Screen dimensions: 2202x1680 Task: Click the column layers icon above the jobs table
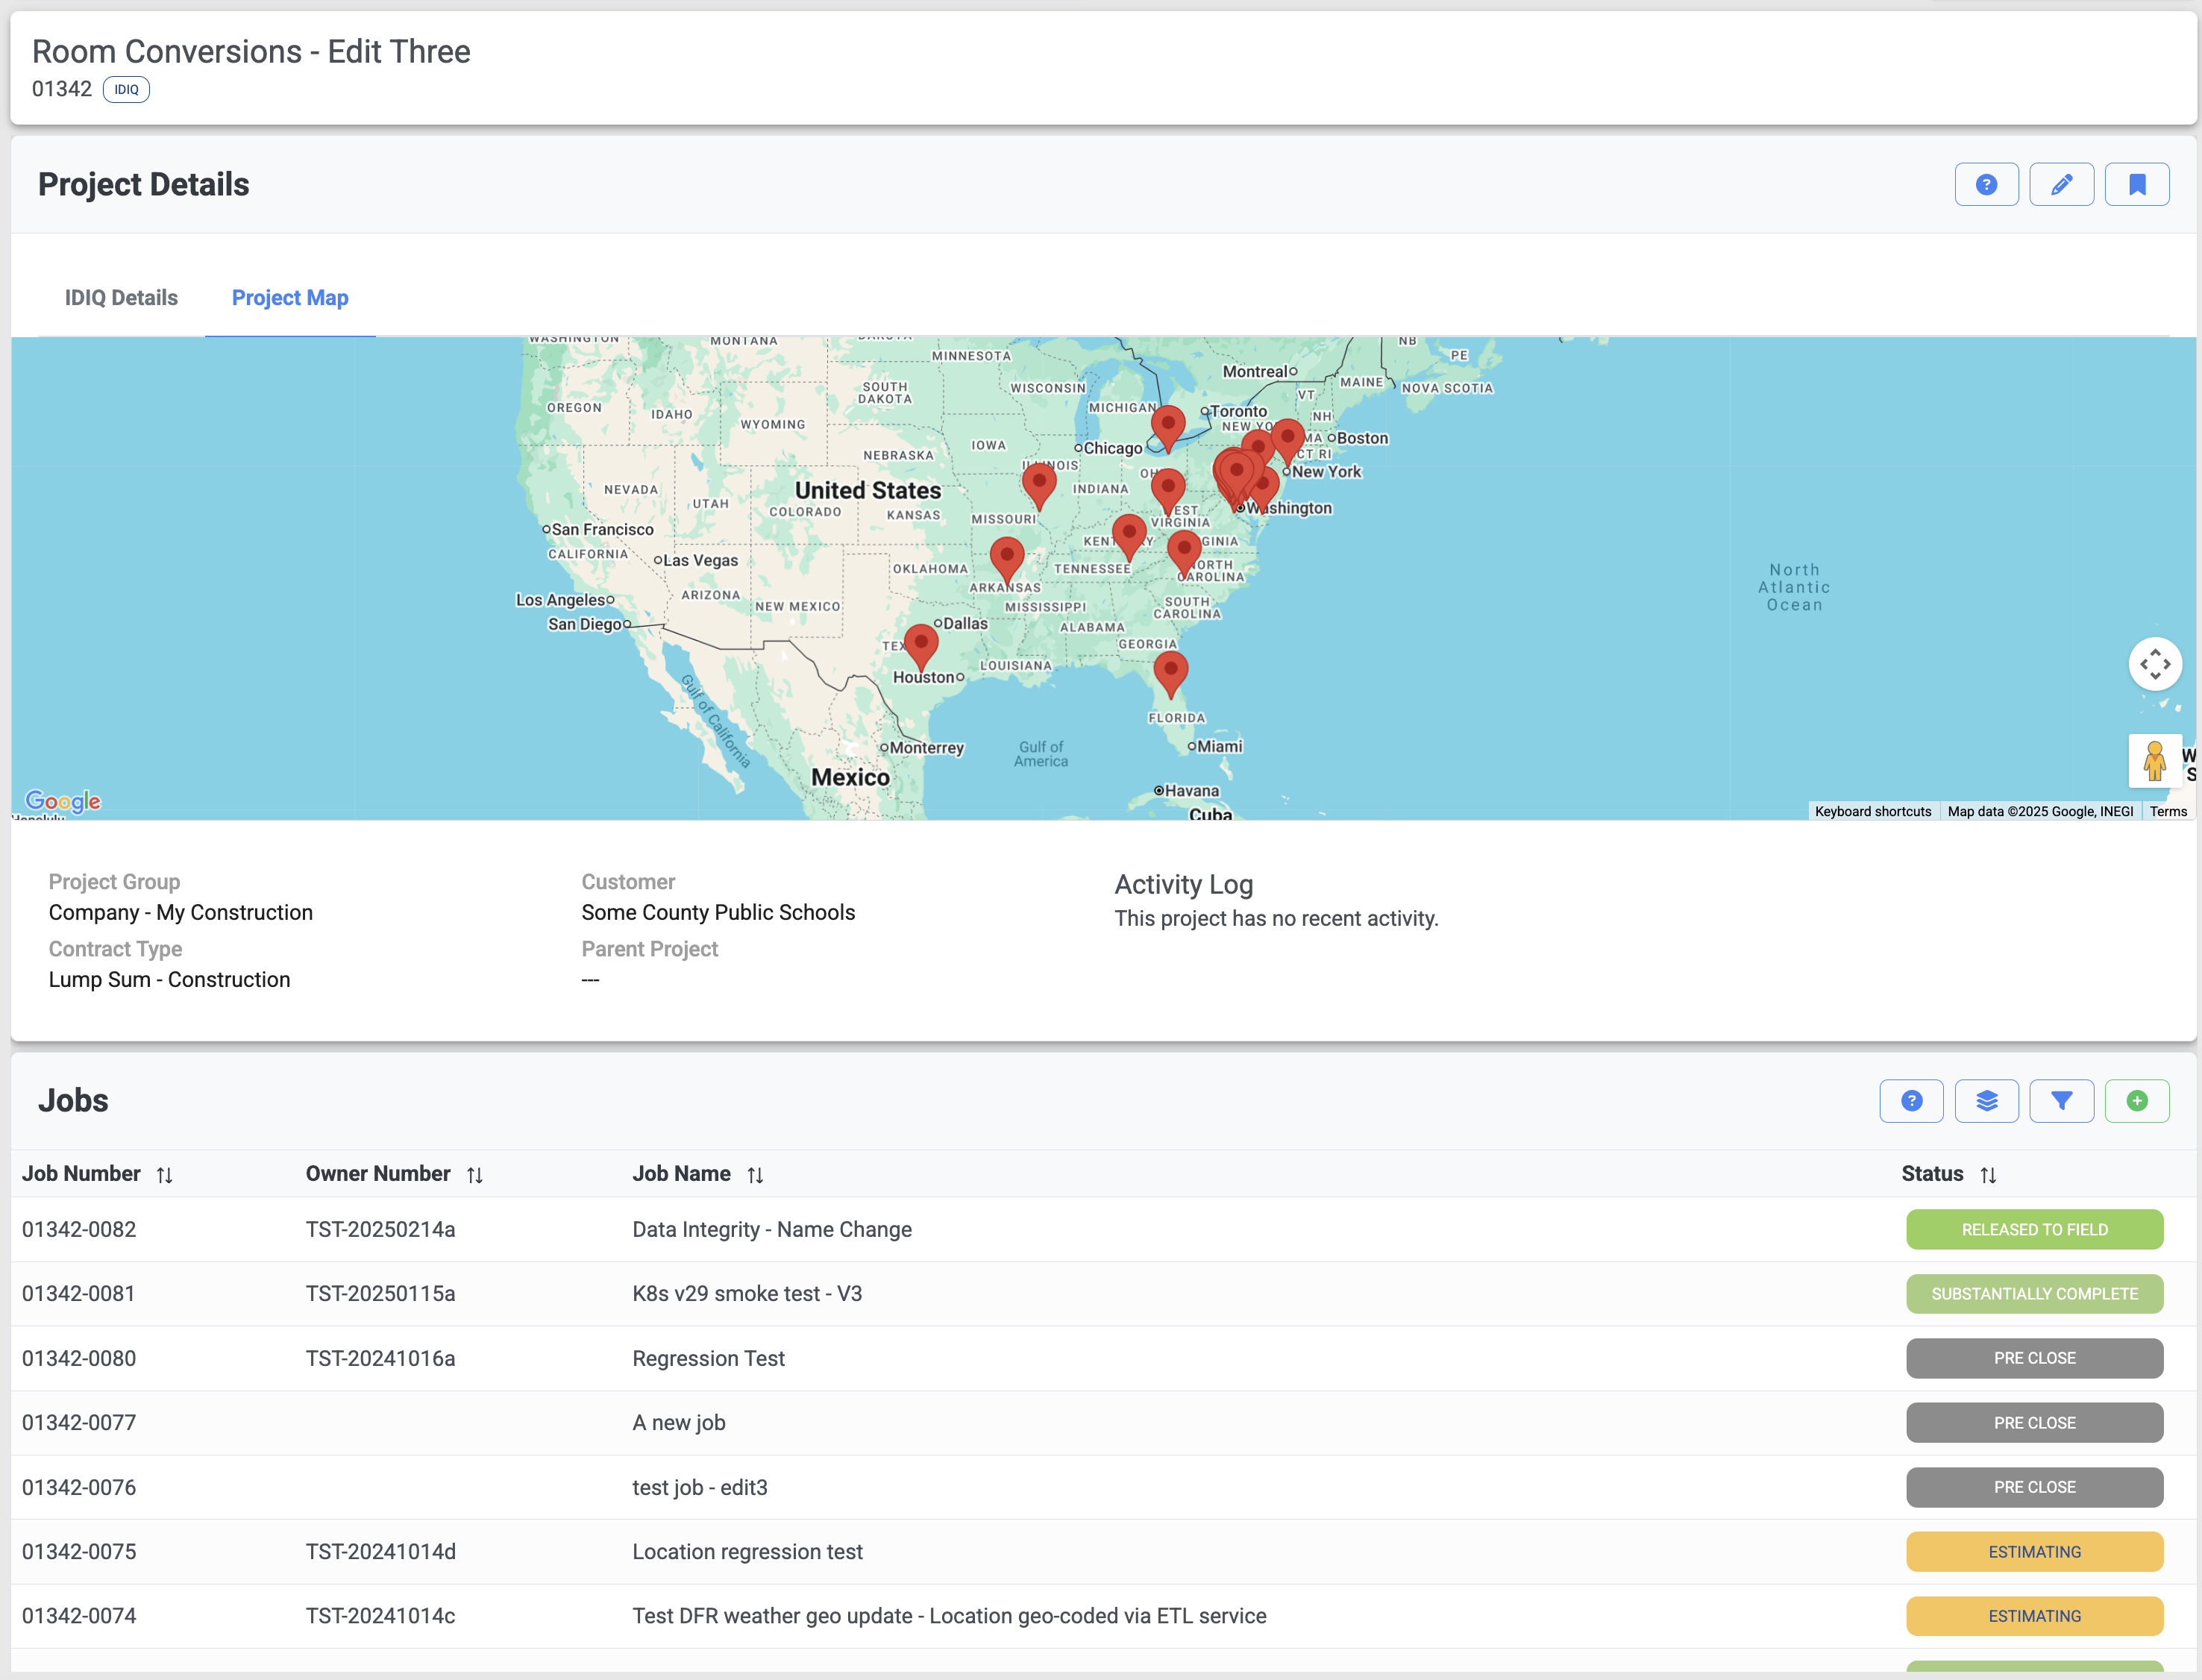coord(1987,1100)
